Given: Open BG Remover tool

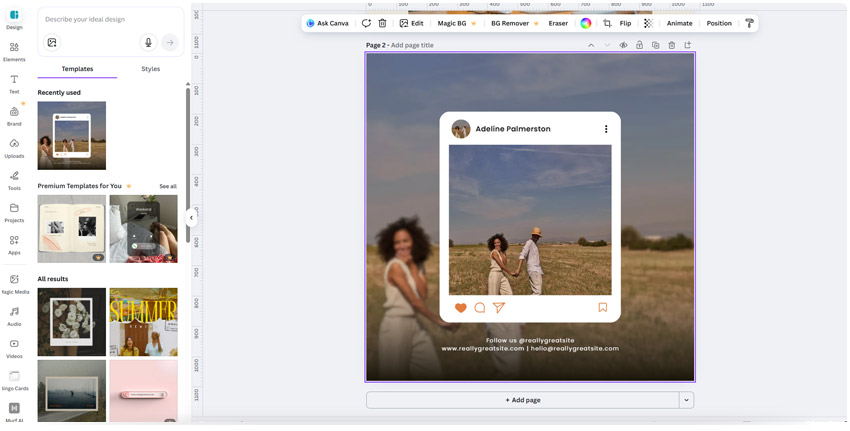Looking at the screenshot, I should click(x=515, y=23).
